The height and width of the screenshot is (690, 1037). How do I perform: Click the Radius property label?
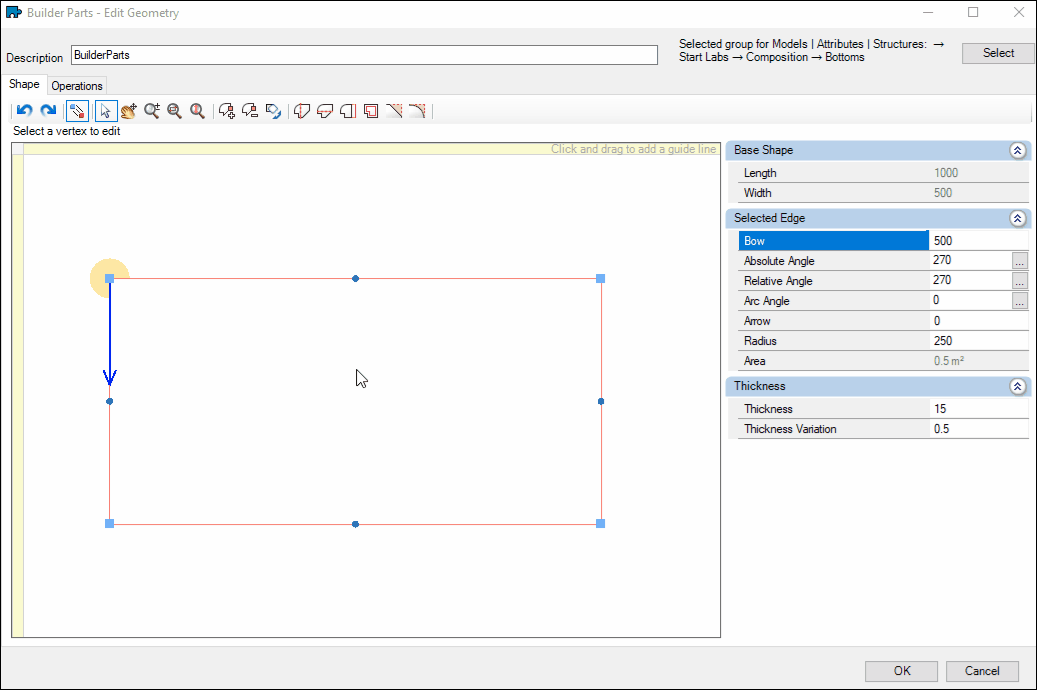pos(760,341)
